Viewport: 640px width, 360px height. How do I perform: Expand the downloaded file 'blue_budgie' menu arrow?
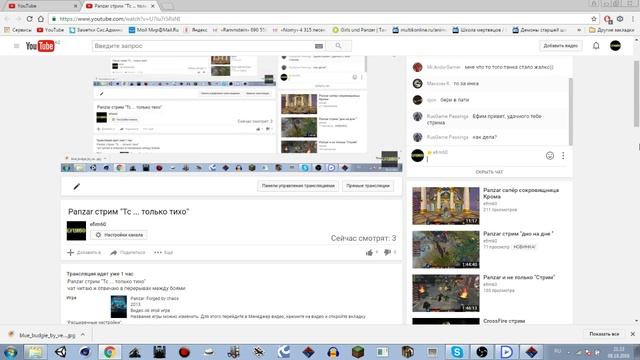83,334
